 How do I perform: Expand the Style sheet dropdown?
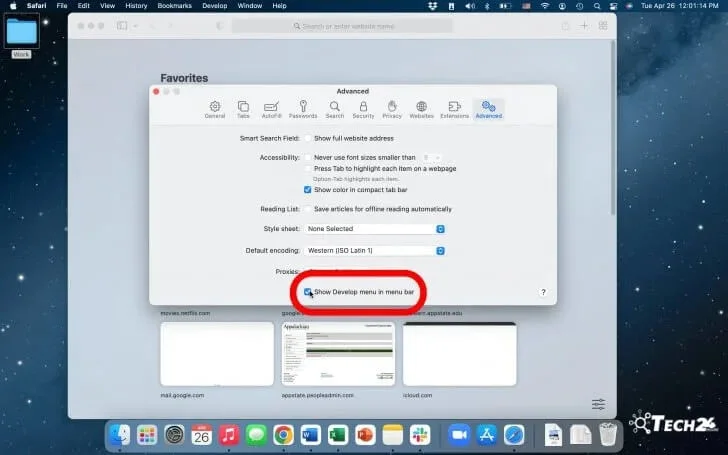(x=375, y=229)
